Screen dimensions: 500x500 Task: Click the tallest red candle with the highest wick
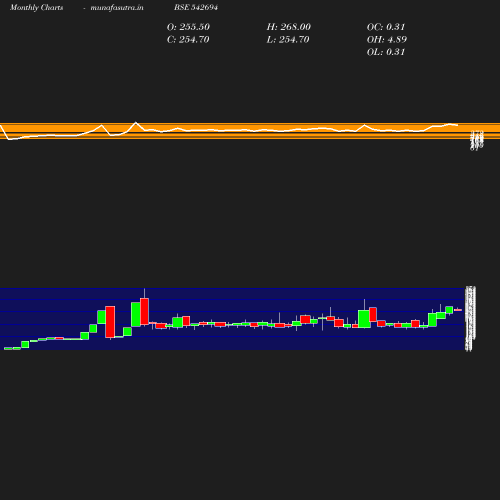point(144,311)
